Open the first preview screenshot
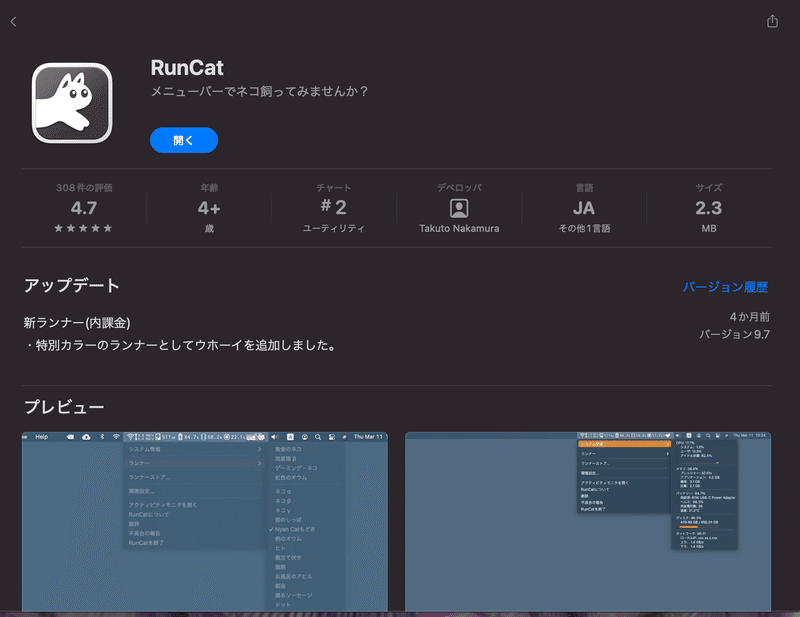The height and width of the screenshot is (617, 800). (205, 522)
